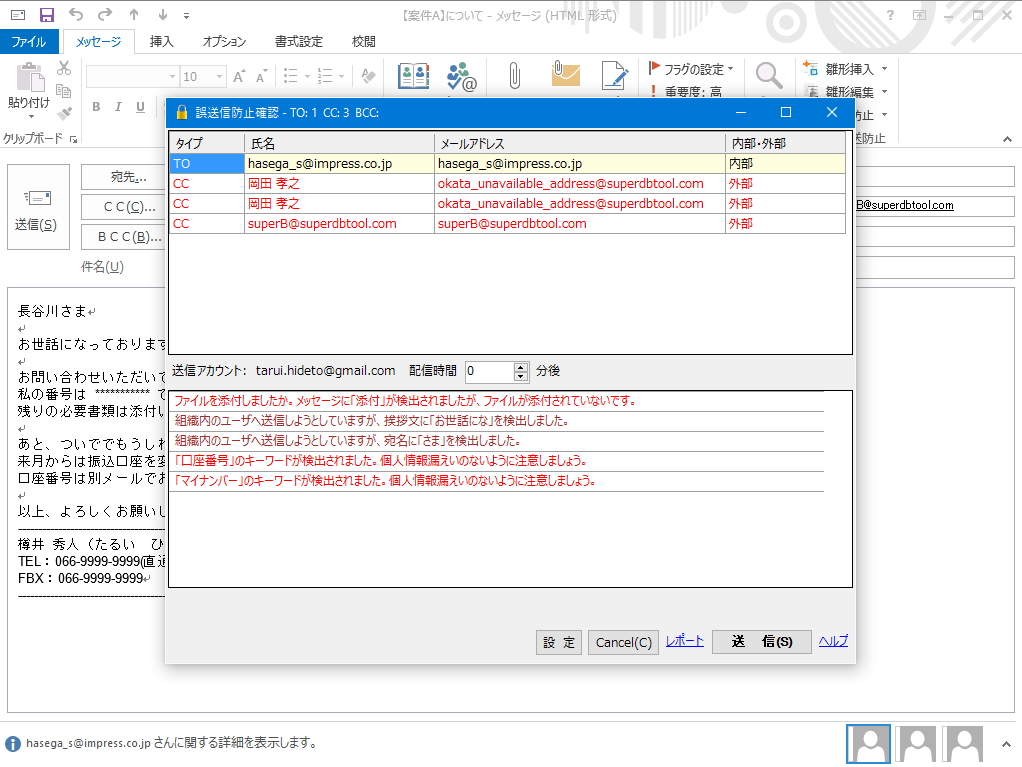Open the 校閲 ribbon tab
Image resolution: width=1022 pixels, height=767 pixels.
[362, 42]
